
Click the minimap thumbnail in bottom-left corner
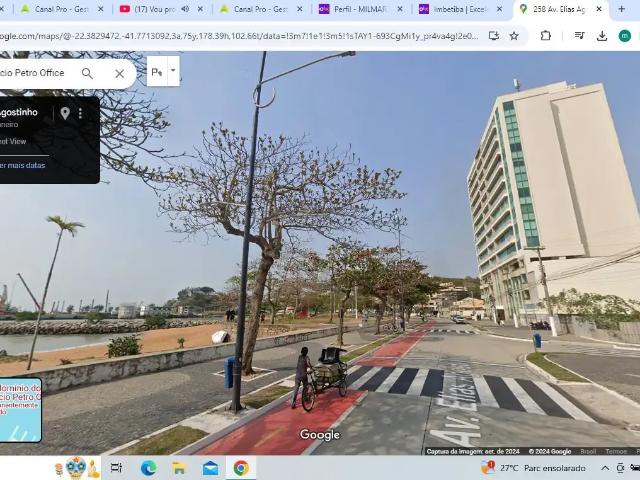[20, 410]
